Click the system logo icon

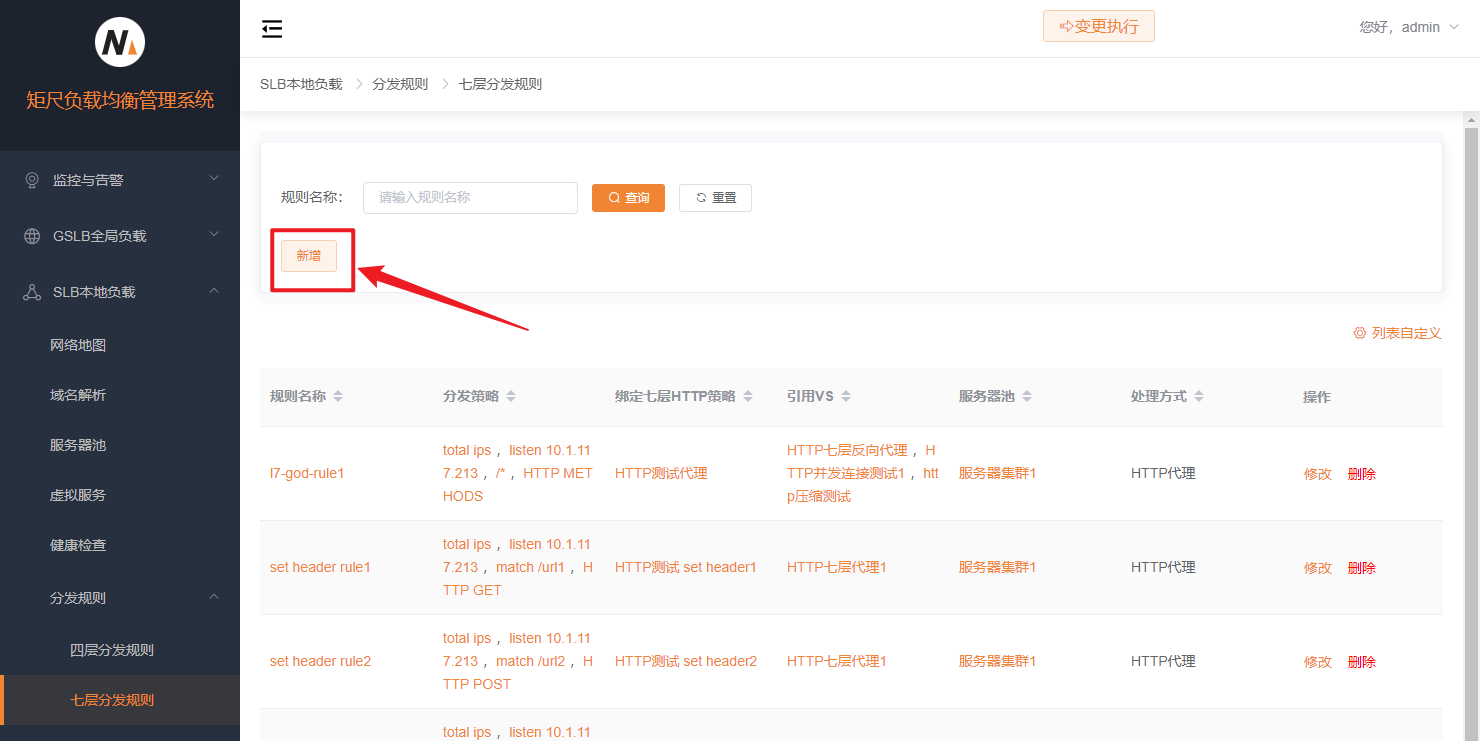click(x=120, y=43)
